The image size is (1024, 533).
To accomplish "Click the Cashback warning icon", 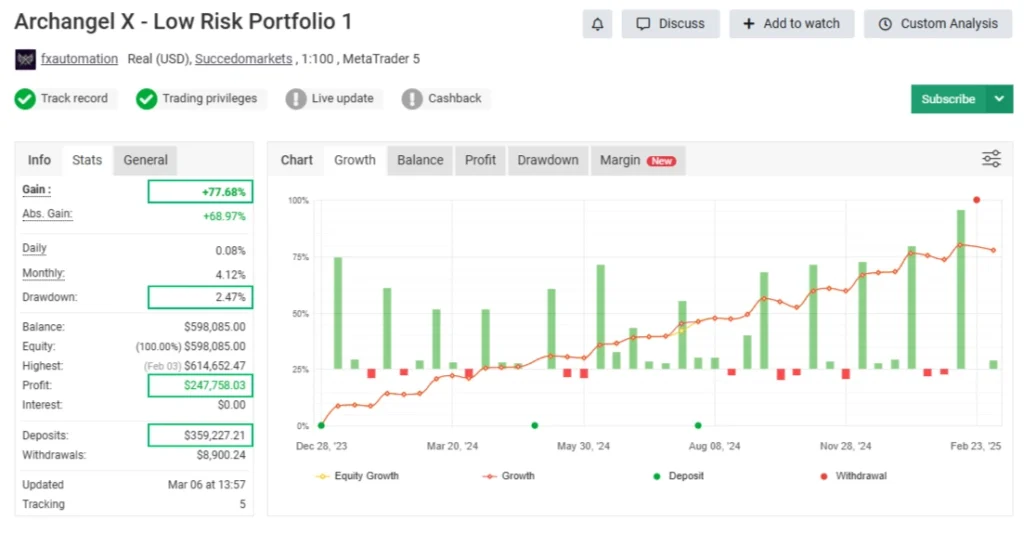I will click(x=412, y=99).
